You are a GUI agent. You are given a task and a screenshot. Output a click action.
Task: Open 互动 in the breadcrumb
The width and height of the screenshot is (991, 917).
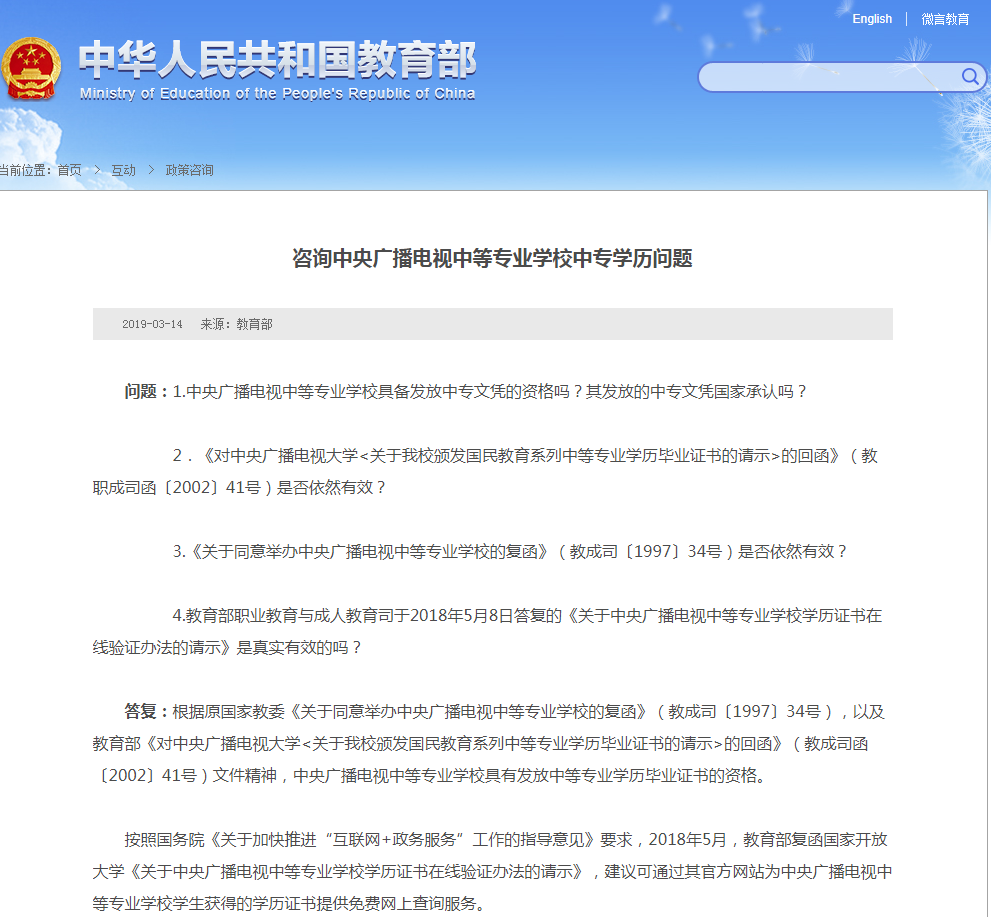click(123, 170)
